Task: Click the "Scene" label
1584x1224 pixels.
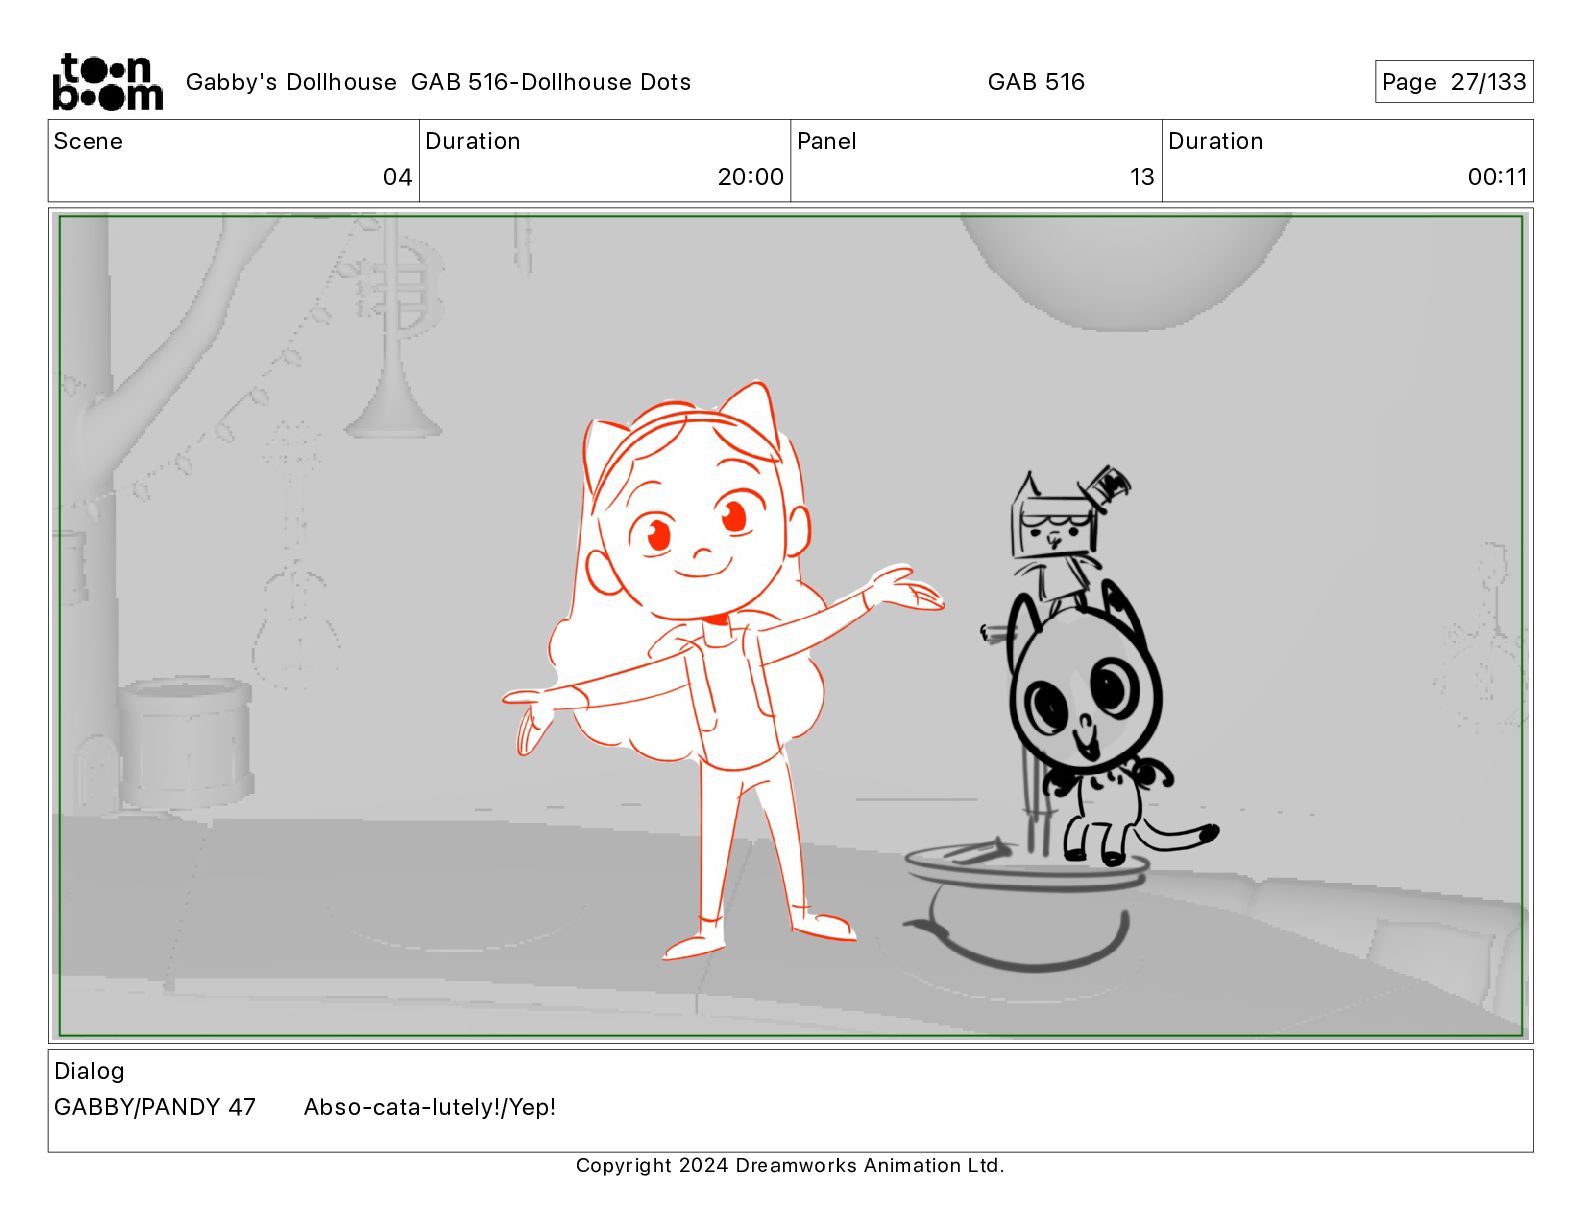Action: pyautogui.click(x=88, y=141)
